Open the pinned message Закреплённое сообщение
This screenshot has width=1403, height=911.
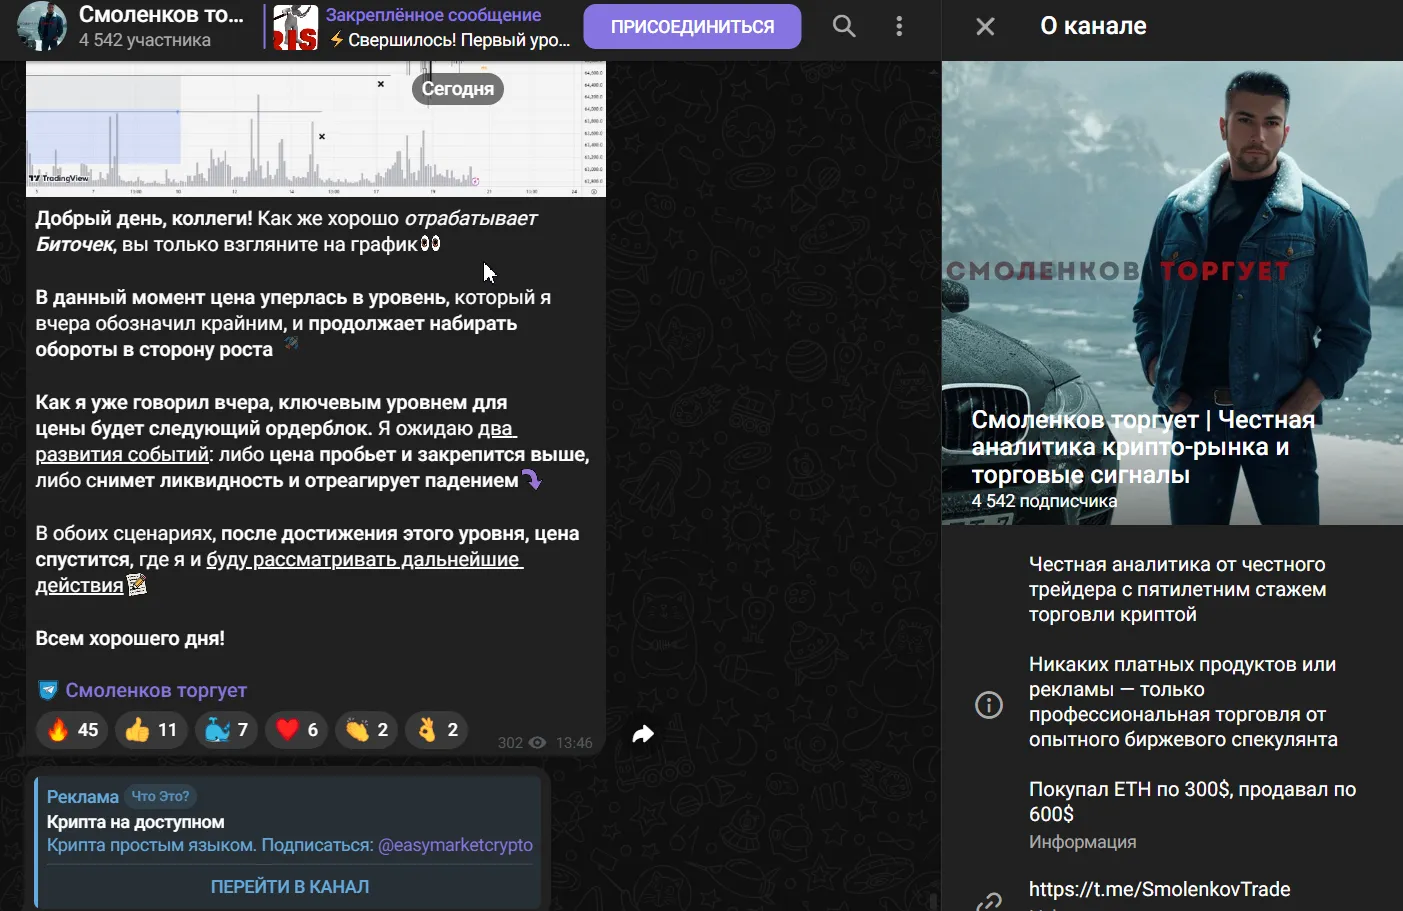point(422,27)
